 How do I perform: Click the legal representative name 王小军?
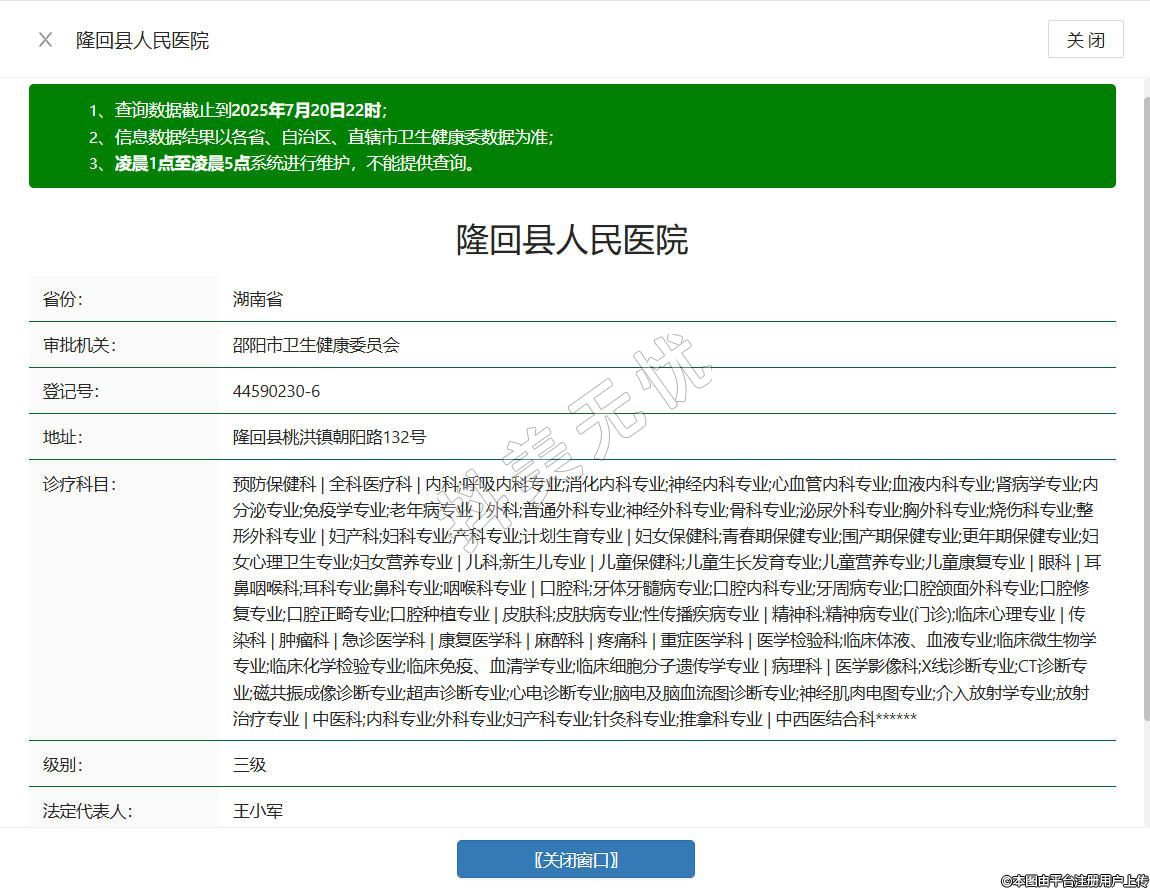pos(258,810)
